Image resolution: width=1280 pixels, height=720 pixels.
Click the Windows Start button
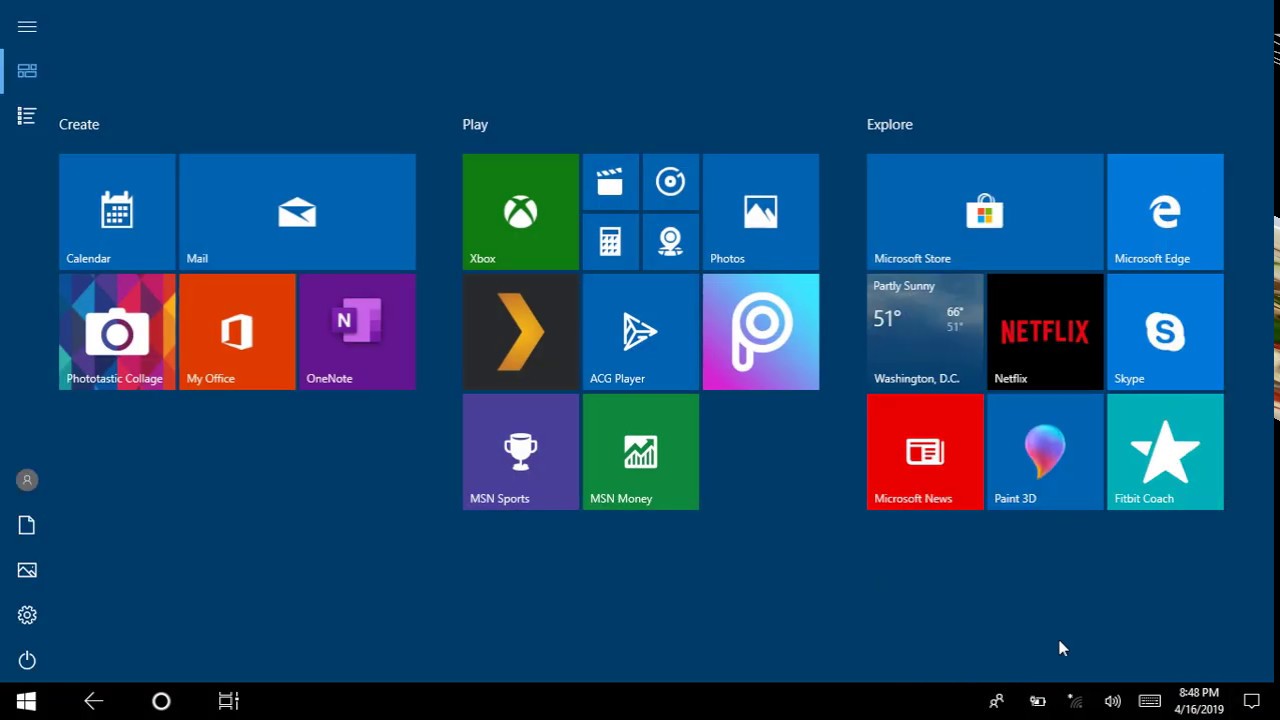coord(26,701)
